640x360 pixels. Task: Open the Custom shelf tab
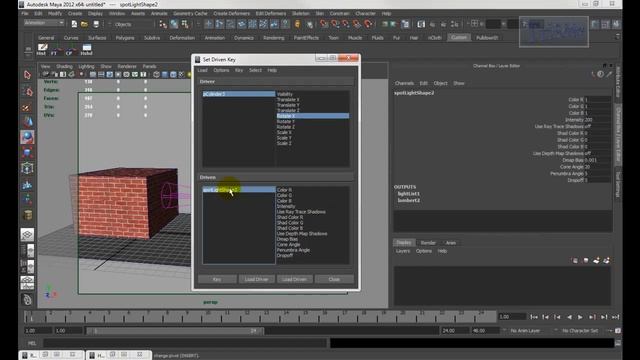[459, 38]
